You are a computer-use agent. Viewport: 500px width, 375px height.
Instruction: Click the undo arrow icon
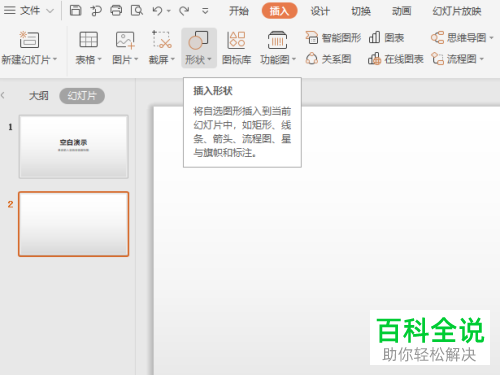coord(157,11)
